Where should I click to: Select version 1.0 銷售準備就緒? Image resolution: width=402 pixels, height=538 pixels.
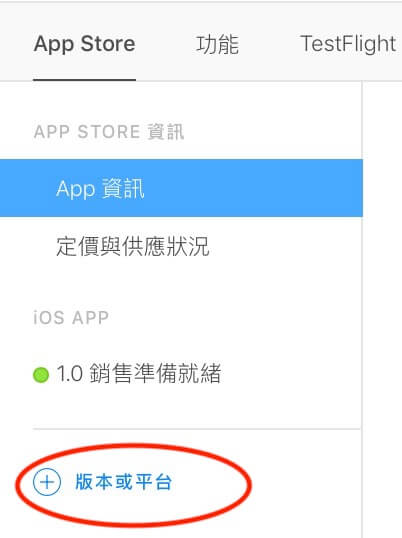[x=127, y=373]
